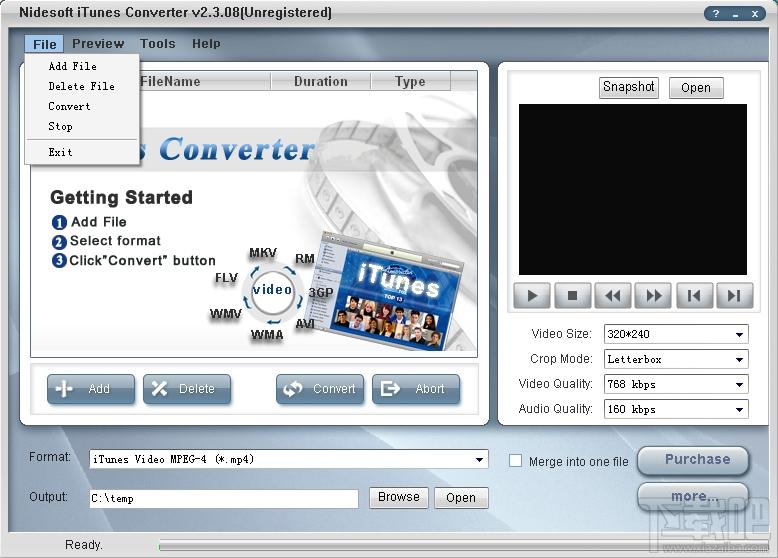Select Stop in the File menu
Screen dimensions: 778x558
[x=82, y=126]
